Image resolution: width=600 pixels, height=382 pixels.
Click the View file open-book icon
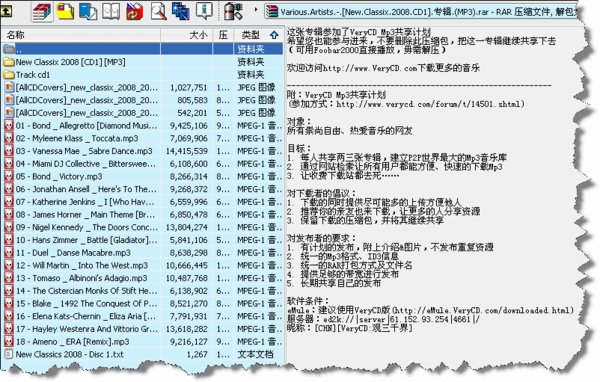pyautogui.click(x=111, y=11)
